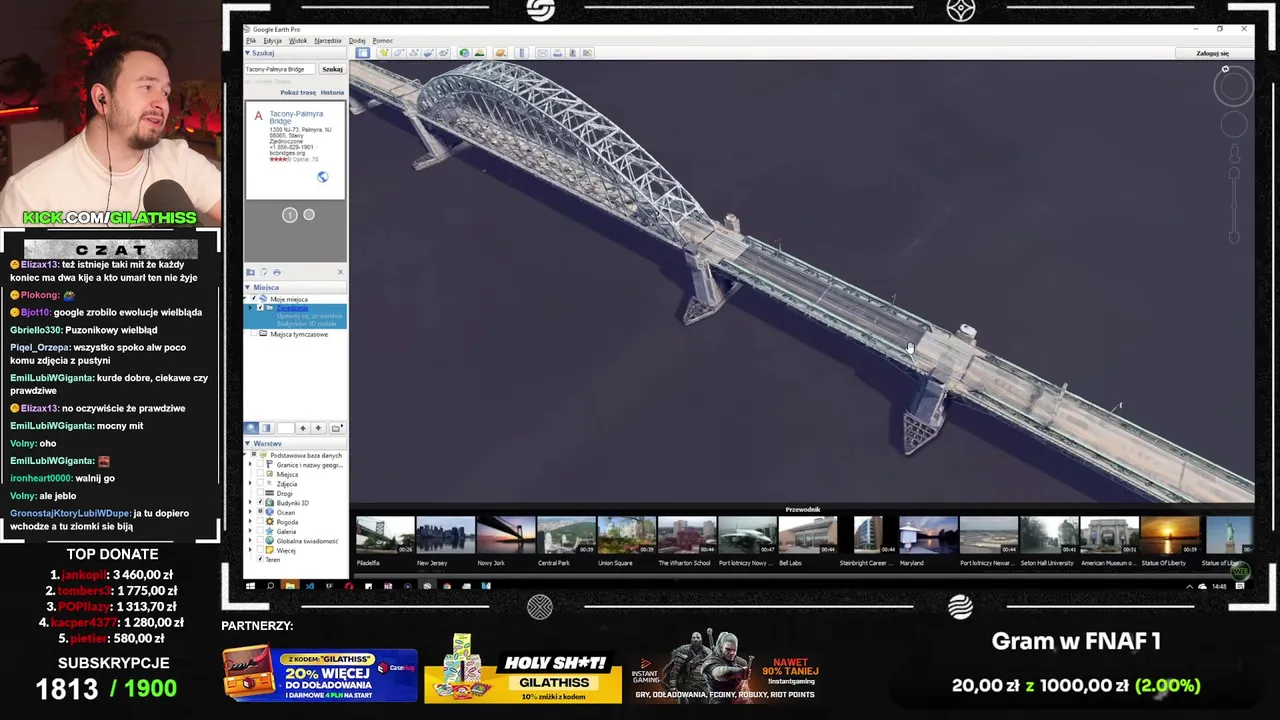
Task: Toggle the Zwiedzanie checkbox
Action: pos(260,307)
